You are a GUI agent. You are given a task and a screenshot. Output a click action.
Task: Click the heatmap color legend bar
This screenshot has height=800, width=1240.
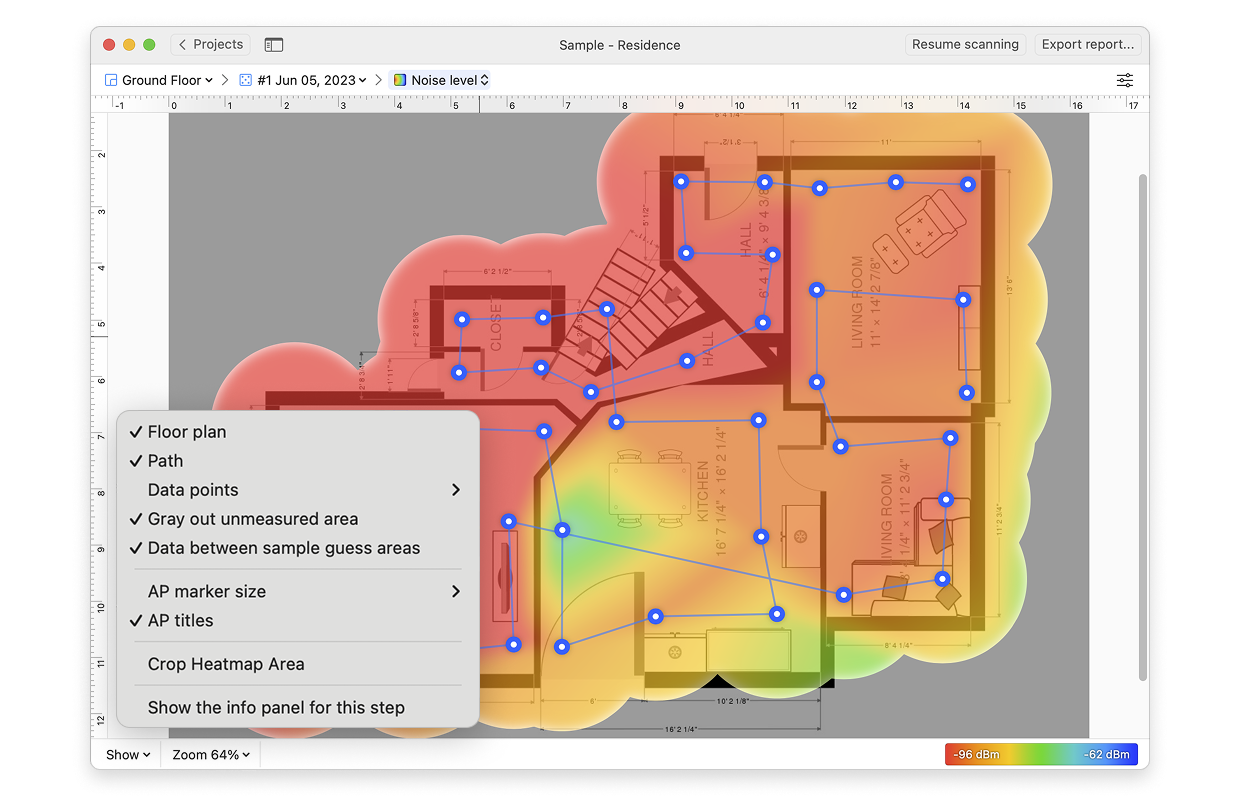pos(1041,755)
